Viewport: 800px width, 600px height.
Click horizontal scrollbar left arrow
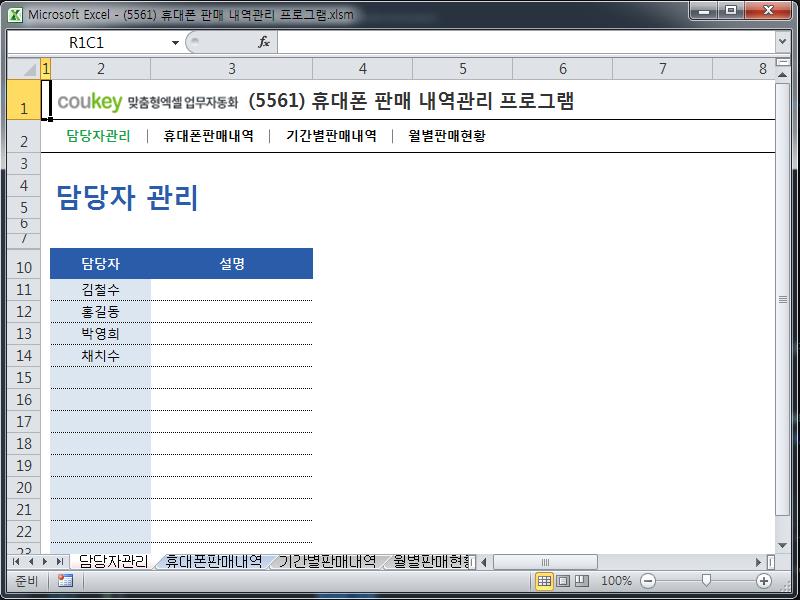tap(484, 562)
